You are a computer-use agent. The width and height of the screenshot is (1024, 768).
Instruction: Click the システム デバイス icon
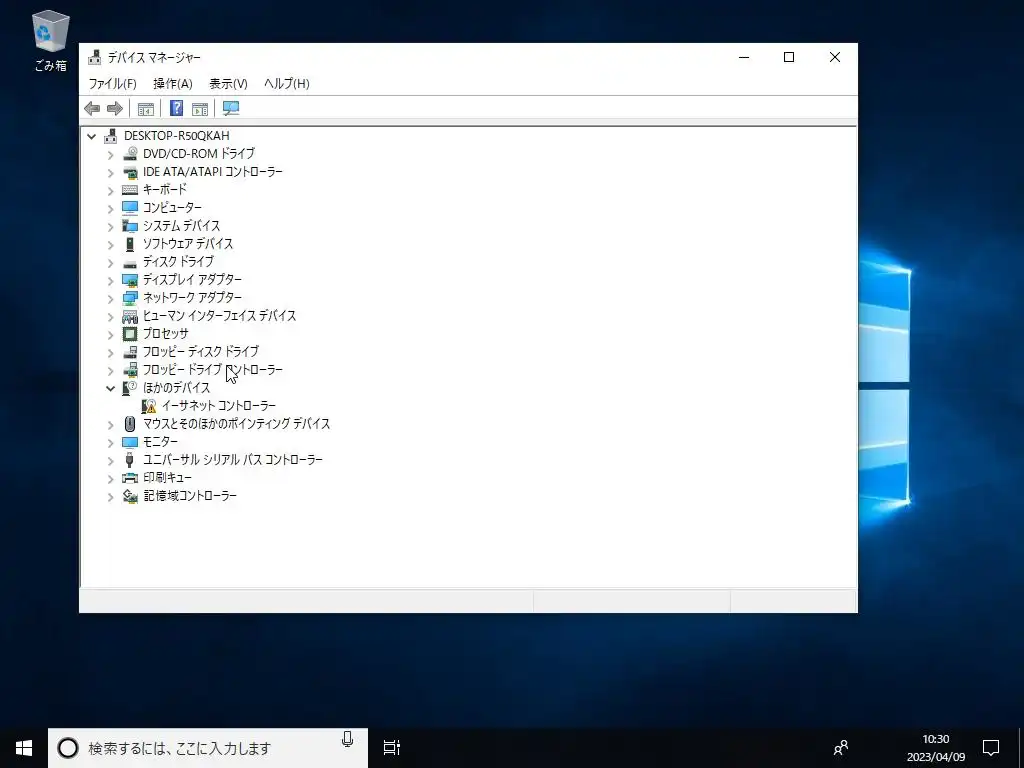[x=130, y=226]
